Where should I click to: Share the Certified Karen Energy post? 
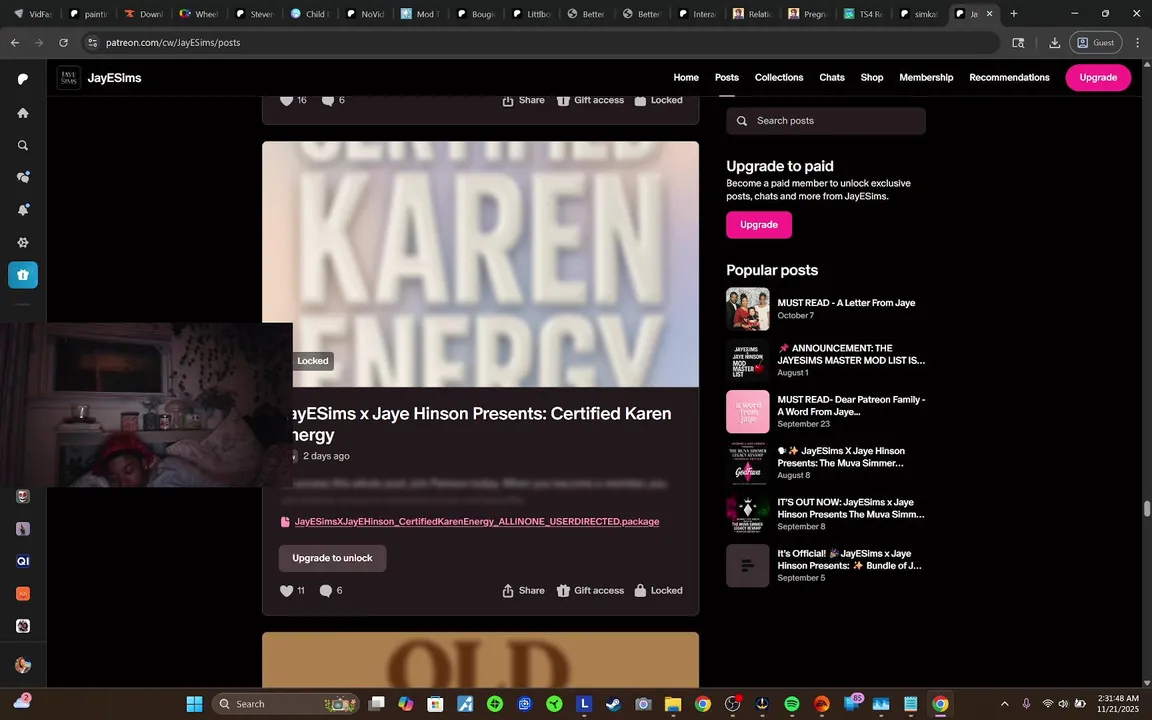pos(523,591)
